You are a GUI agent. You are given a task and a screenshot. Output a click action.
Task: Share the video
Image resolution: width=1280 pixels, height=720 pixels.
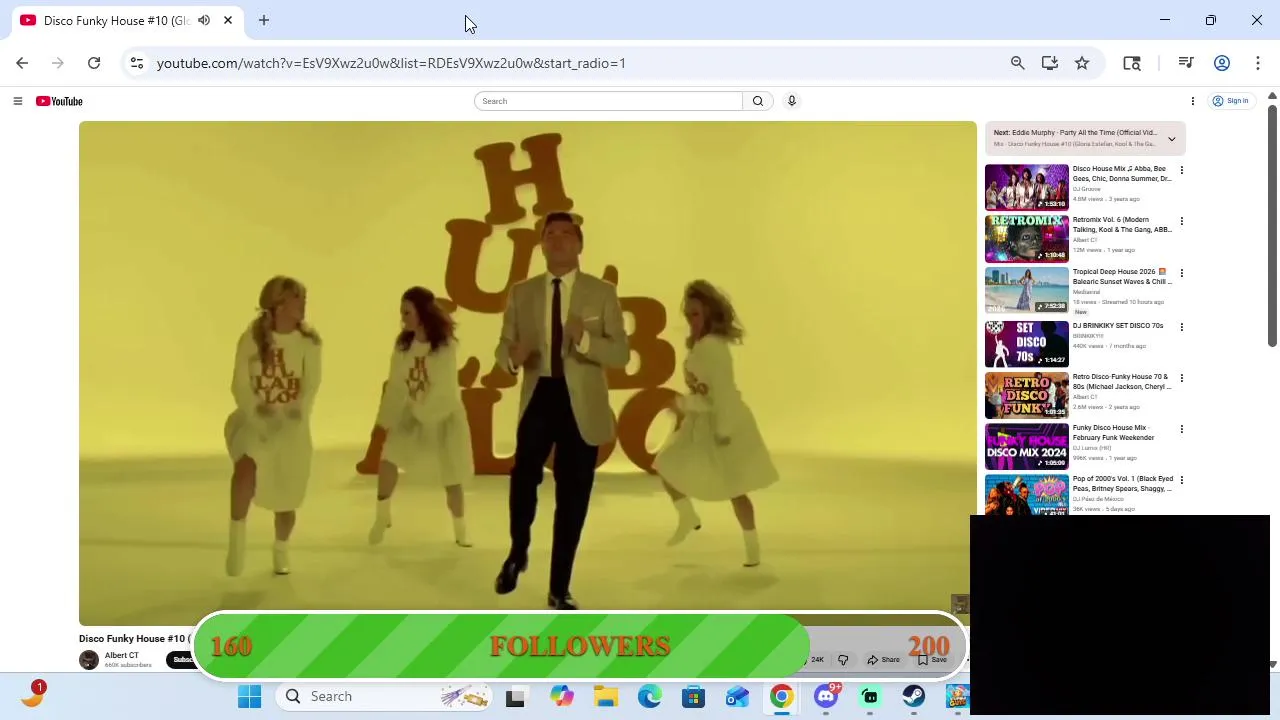[x=884, y=660]
